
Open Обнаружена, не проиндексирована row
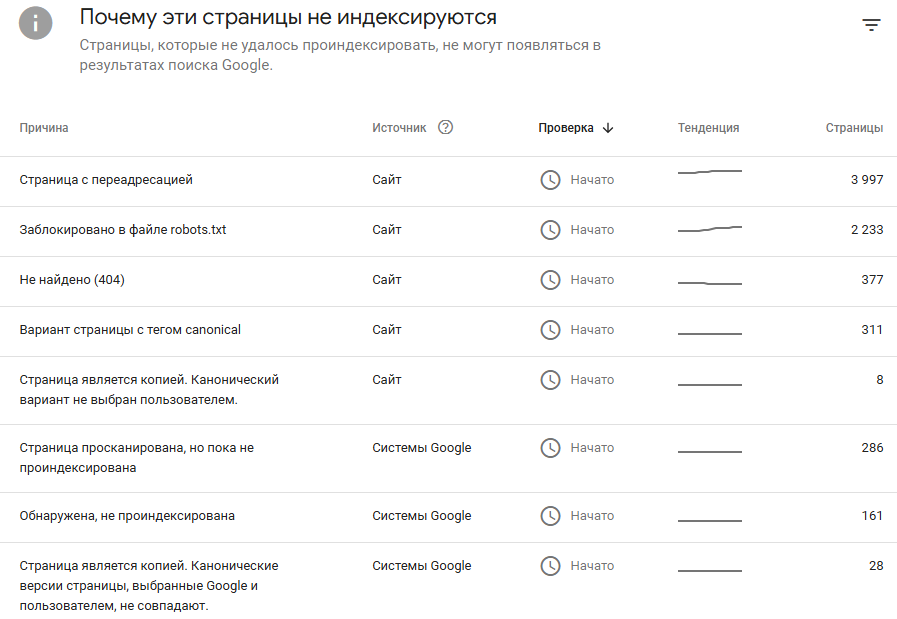127,516
